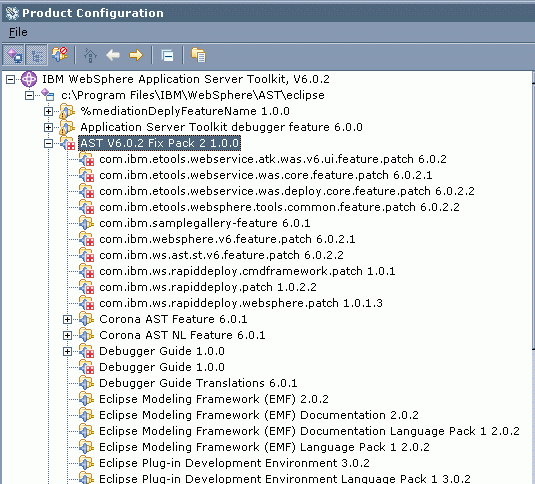Expand the %mediationDeplyFeatureName 1.0.0 node
The image size is (535, 484).
coord(48,111)
